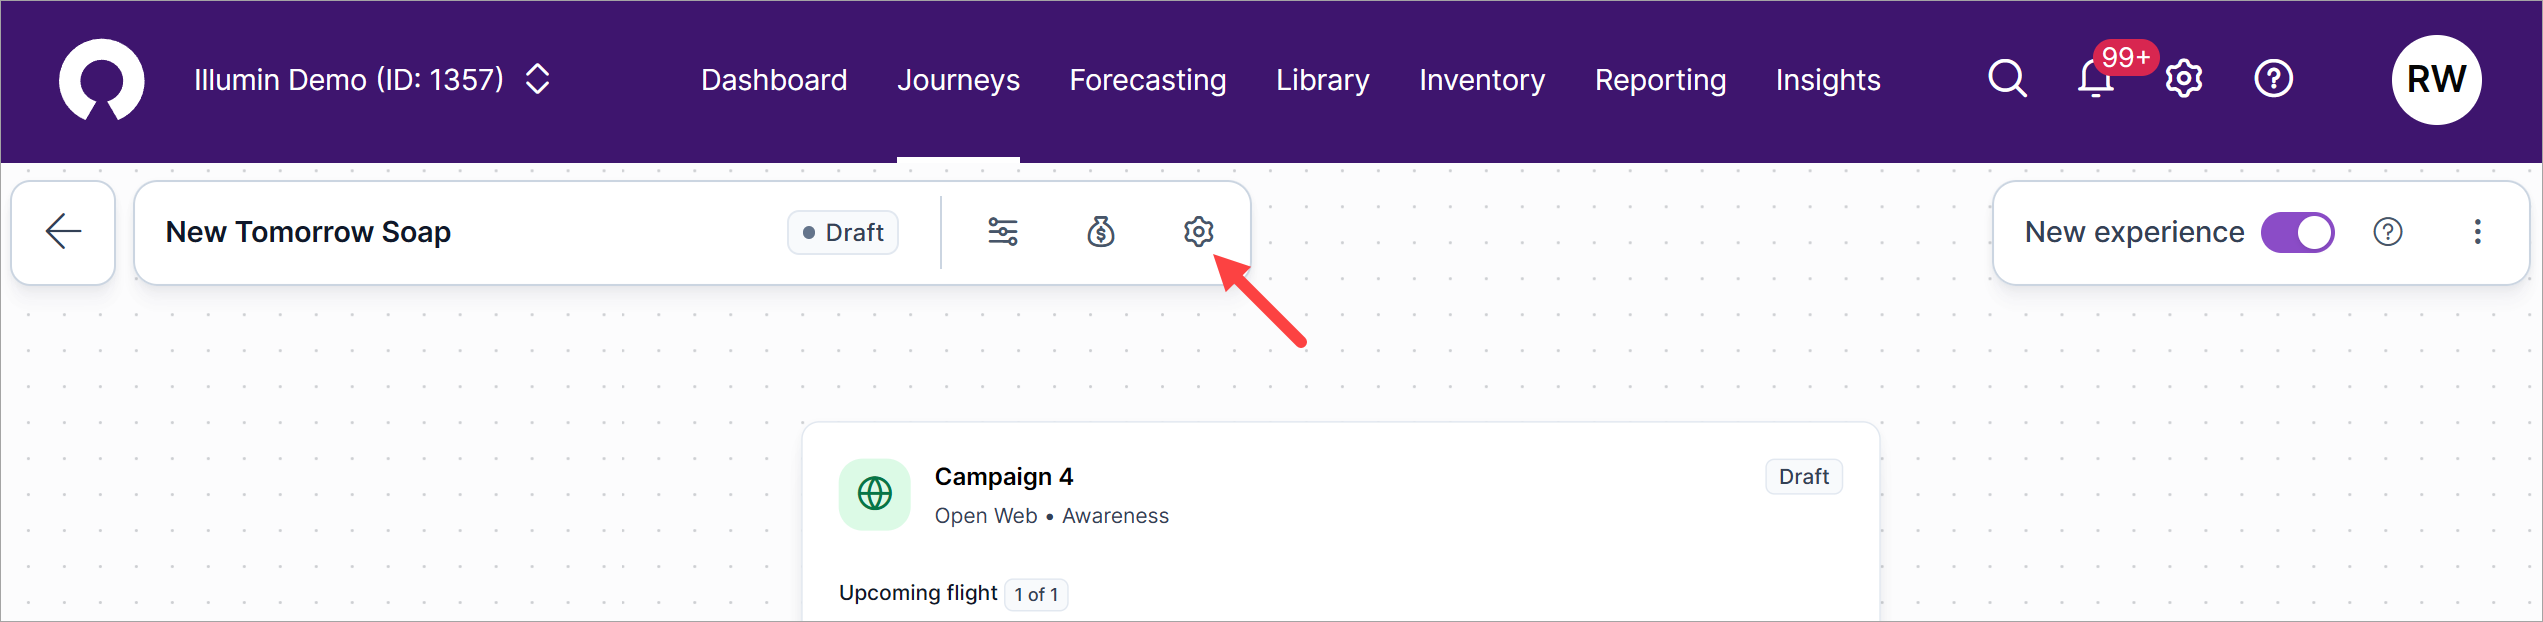Open the journey budget money-bag icon
Viewport: 2543px width, 622px height.
coord(1101,232)
